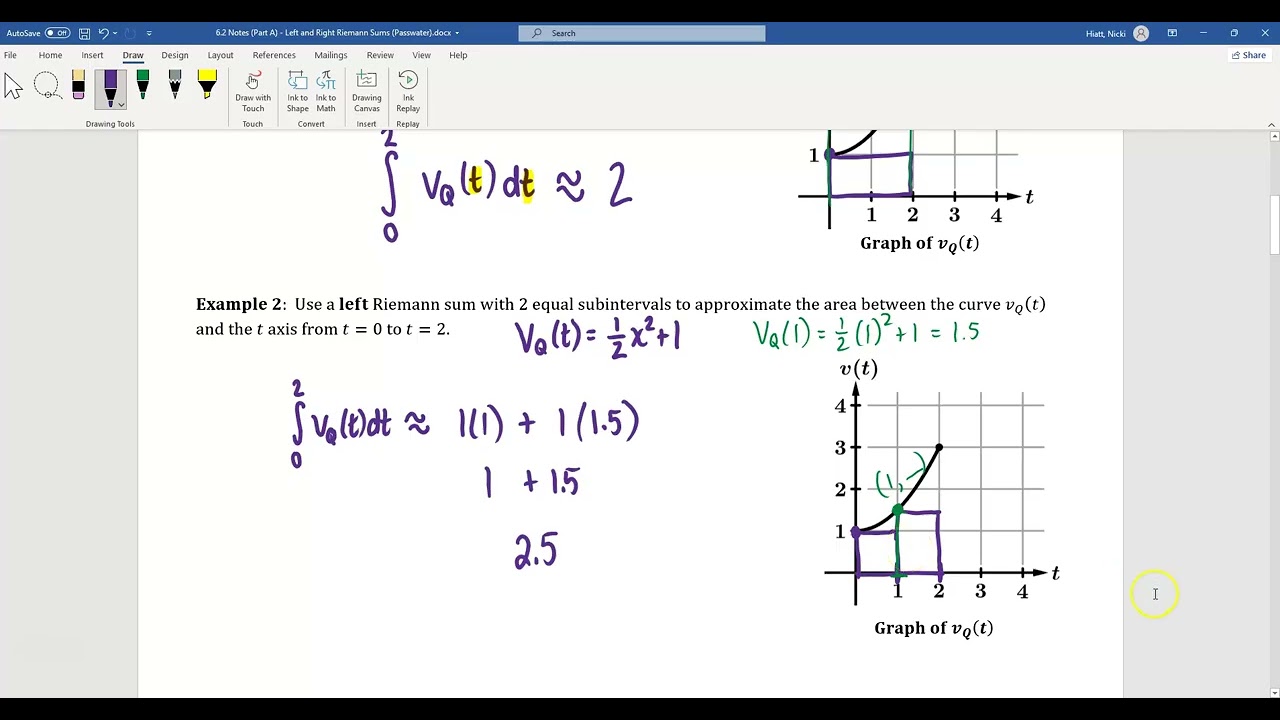1280x720 pixels.
Task: Toggle Draw with Touch
Action: 253,92
